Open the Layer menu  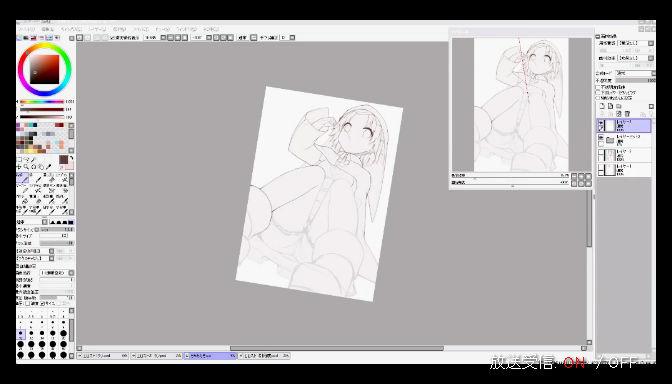97,29
